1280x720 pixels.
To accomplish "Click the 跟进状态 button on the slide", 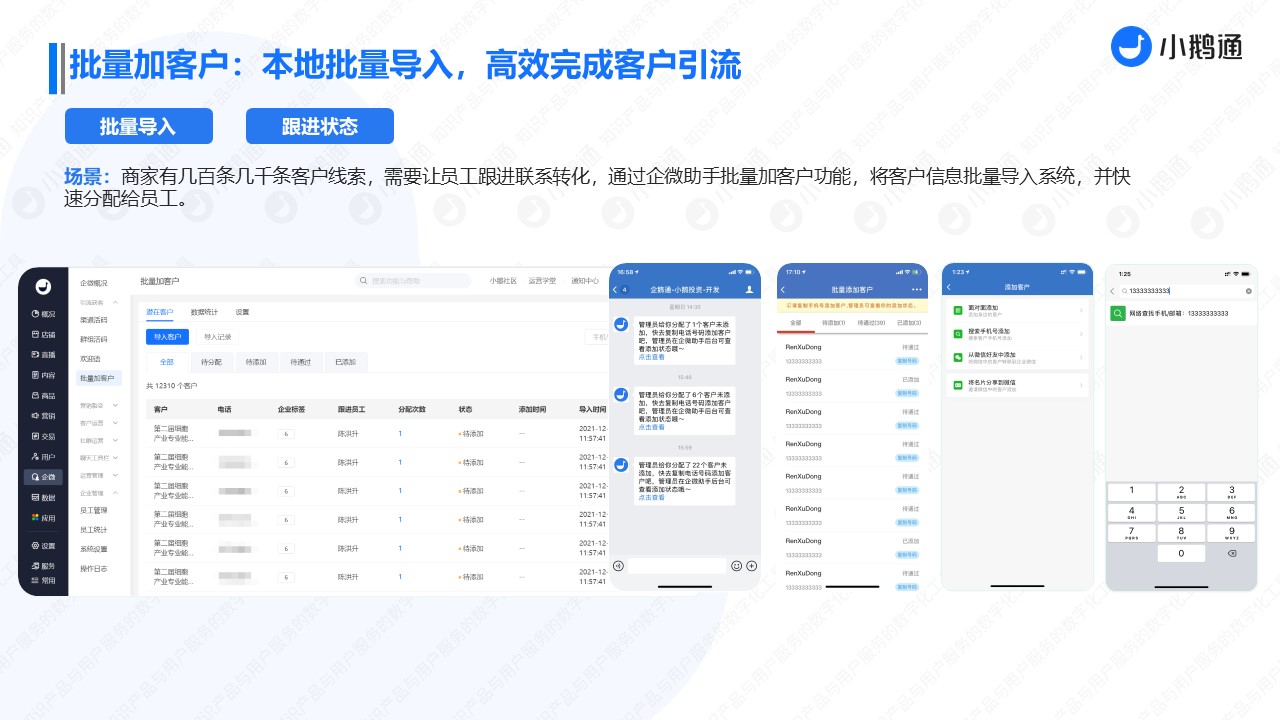I will click(320, 126).
